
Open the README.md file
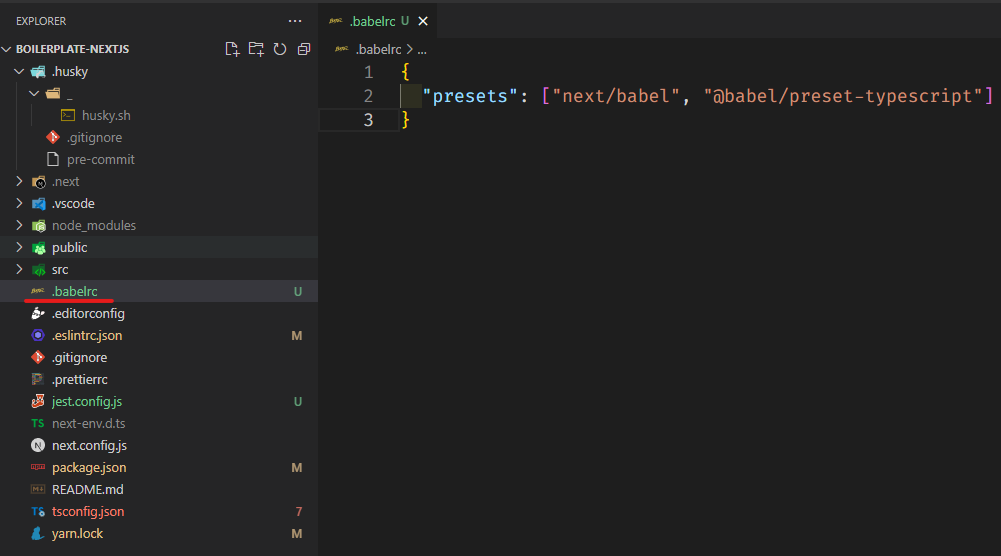[87, 490]
